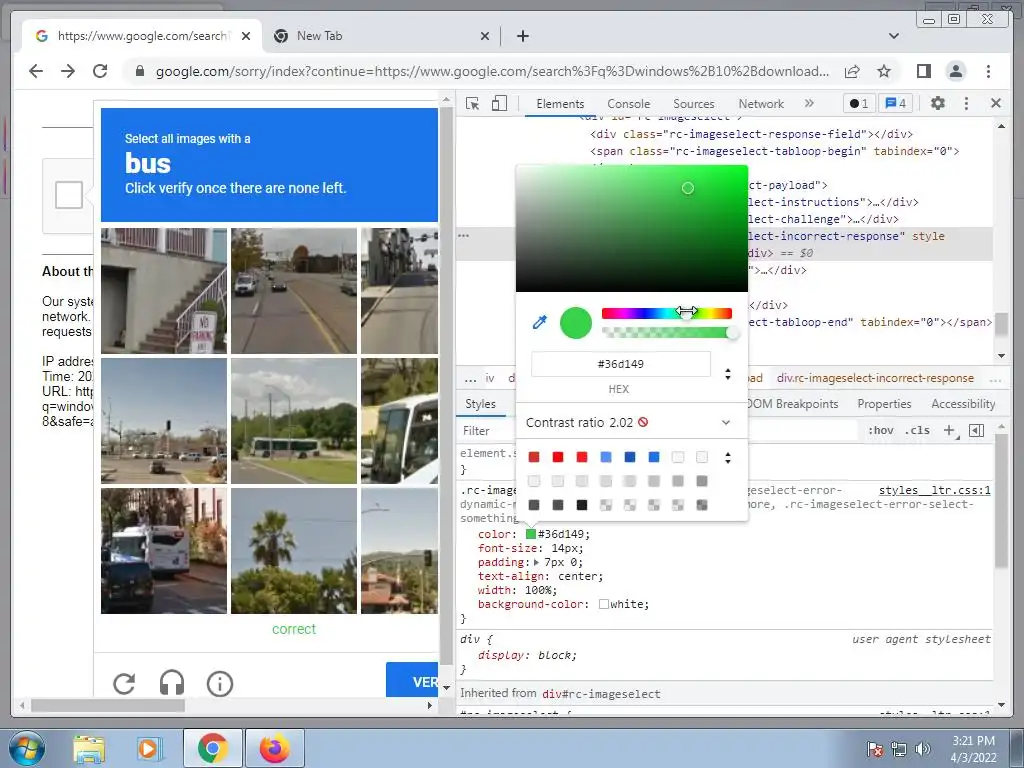Bookmark this page with the star icon
The height and width of the screenshot is (768, 1024).
[884, 71]
